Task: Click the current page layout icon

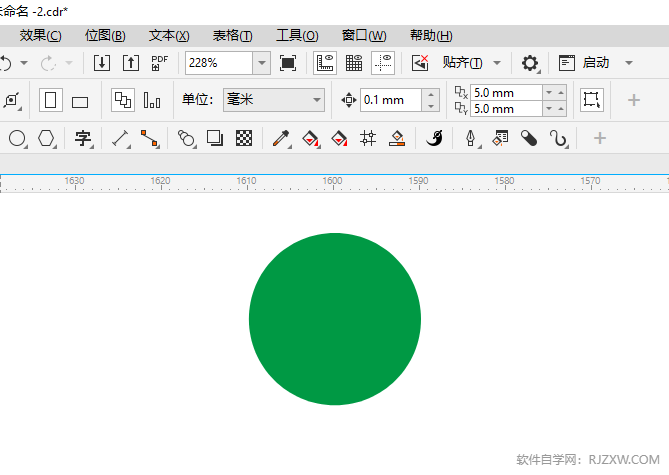Action: (x=152, y=100)
